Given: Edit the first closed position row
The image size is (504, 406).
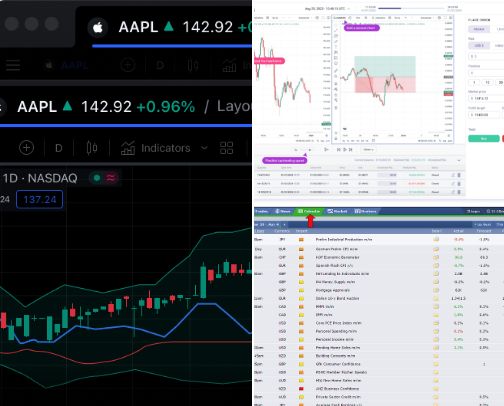Looking at the screenshot, I should coord(453,175).
